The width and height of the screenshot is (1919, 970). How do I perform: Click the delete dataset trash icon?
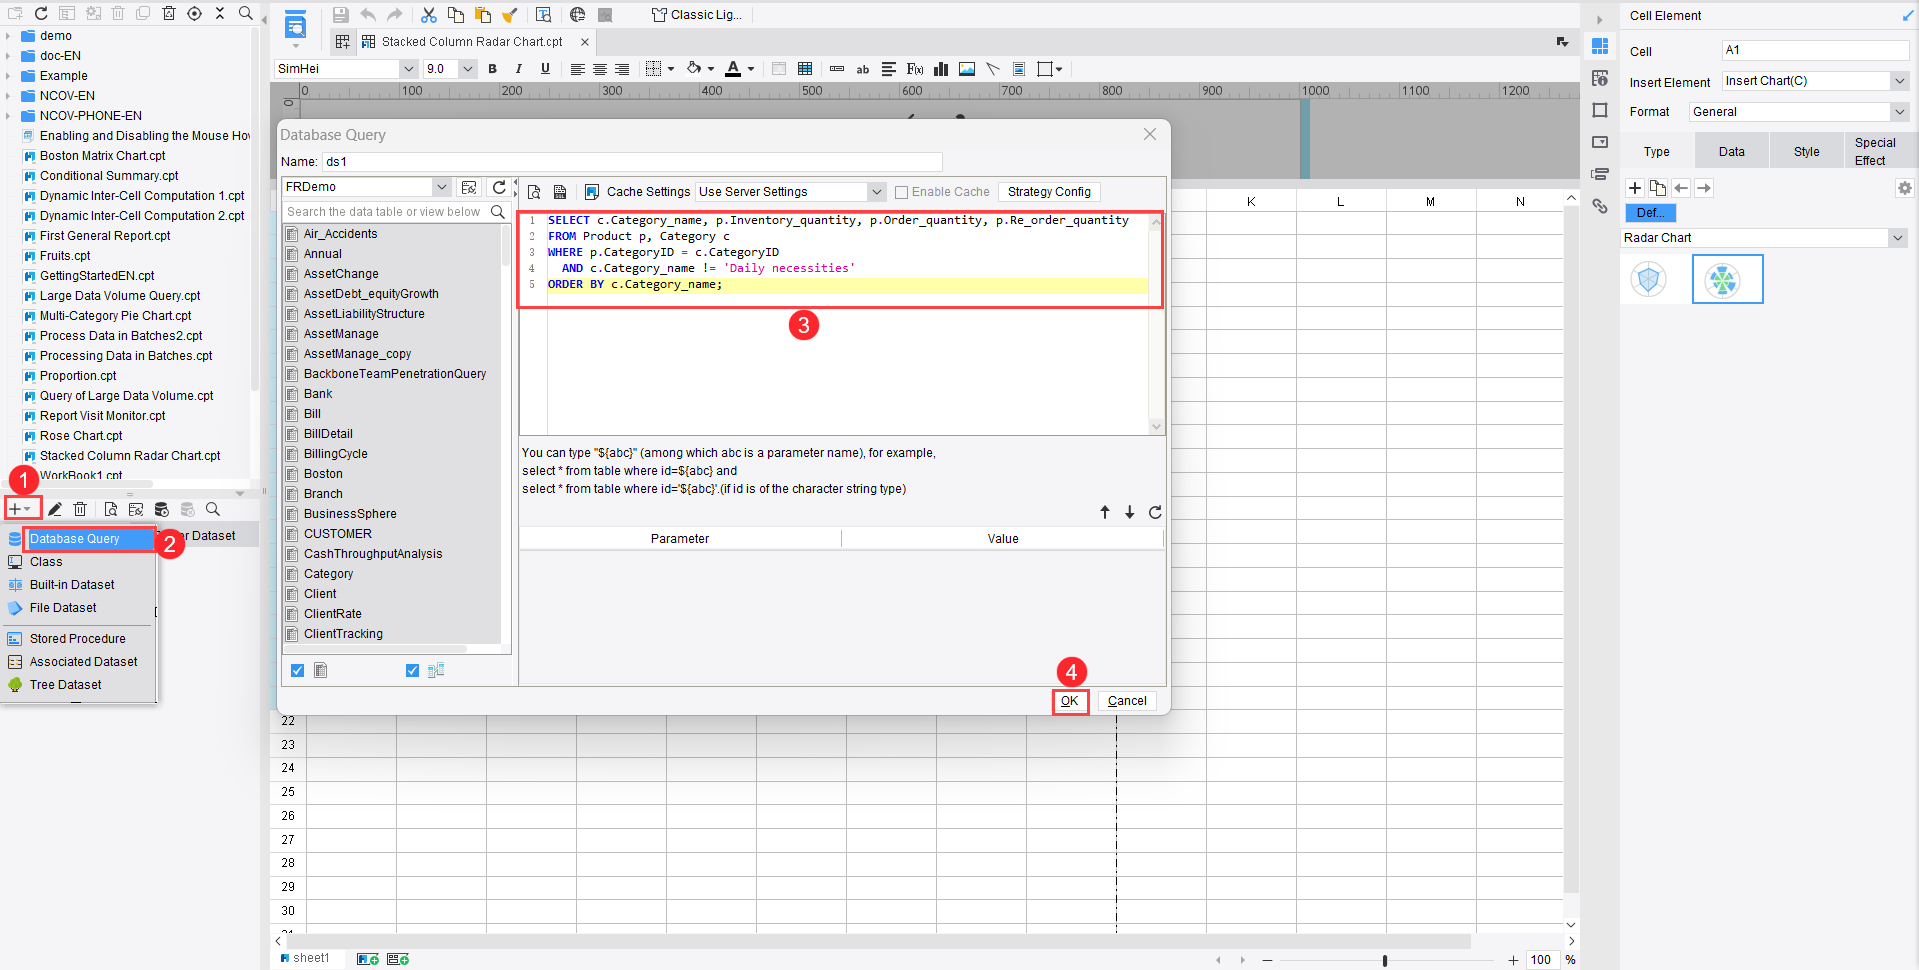[80, 509]
